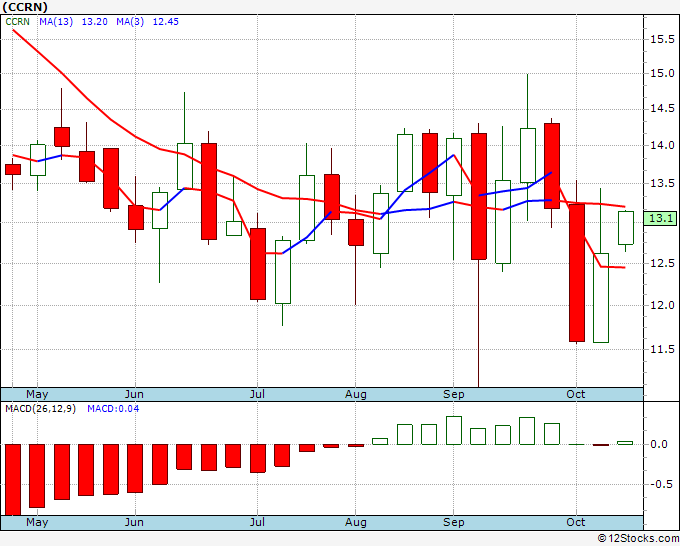Select Sep on the upper time axis
The width and height of the screenshot is (680, 546).
click(454, 394)
